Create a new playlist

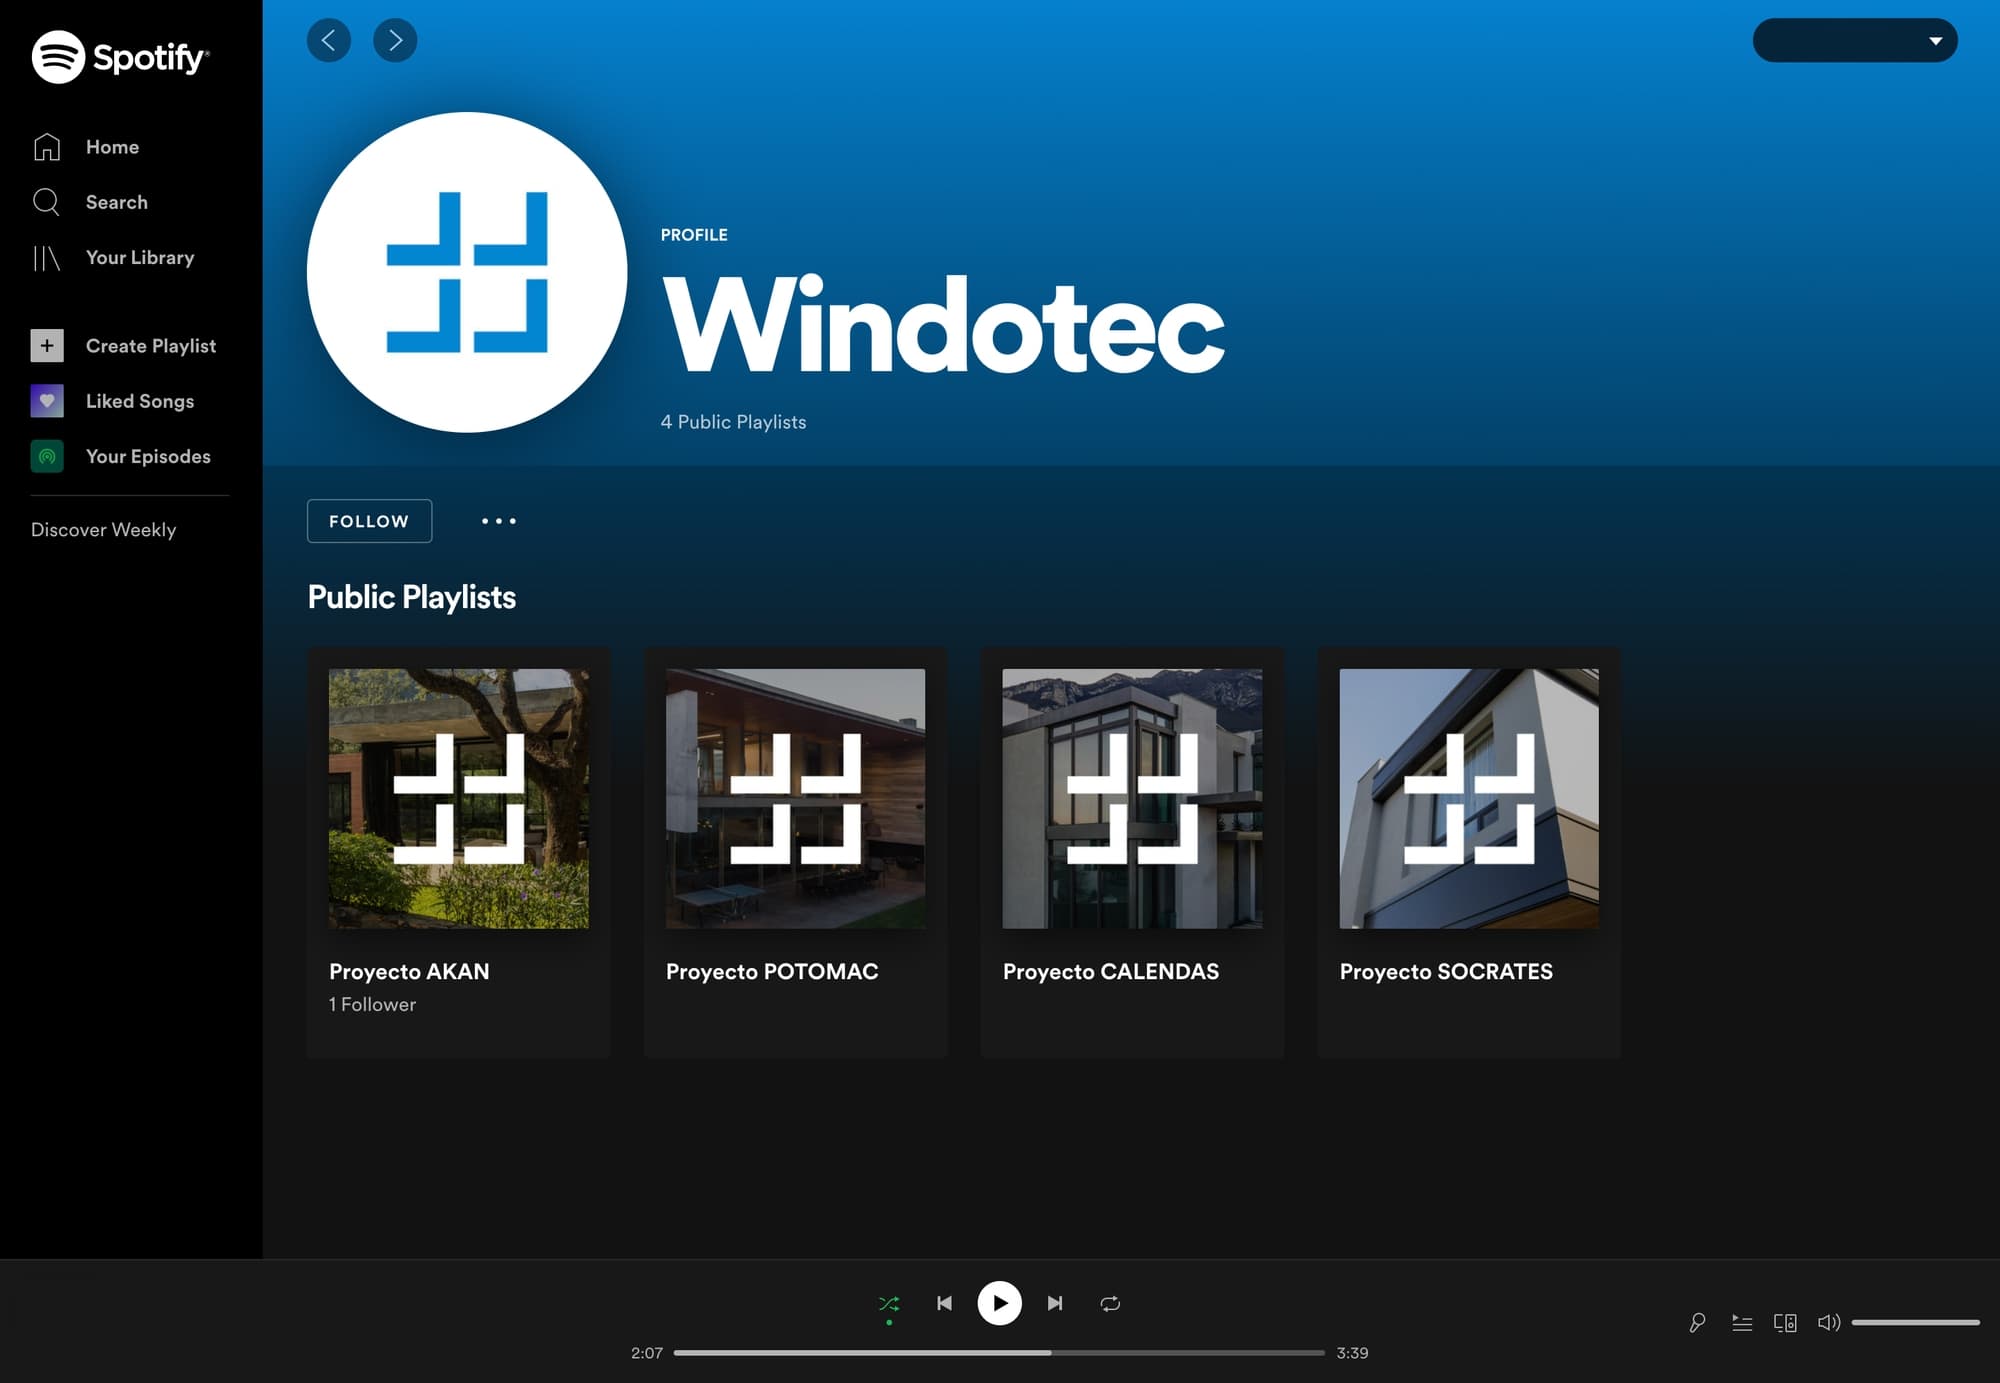(x=151, y=345)
